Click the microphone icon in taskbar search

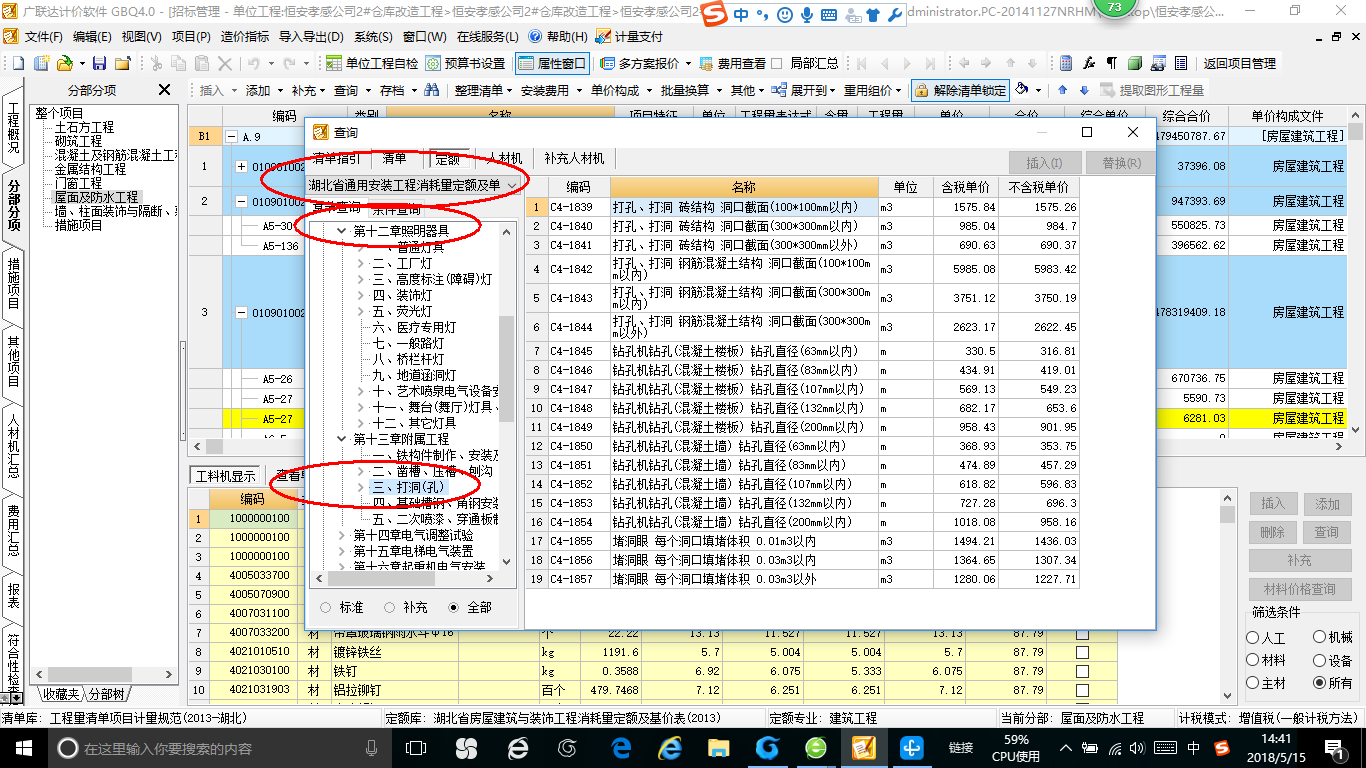pos(372,748)
